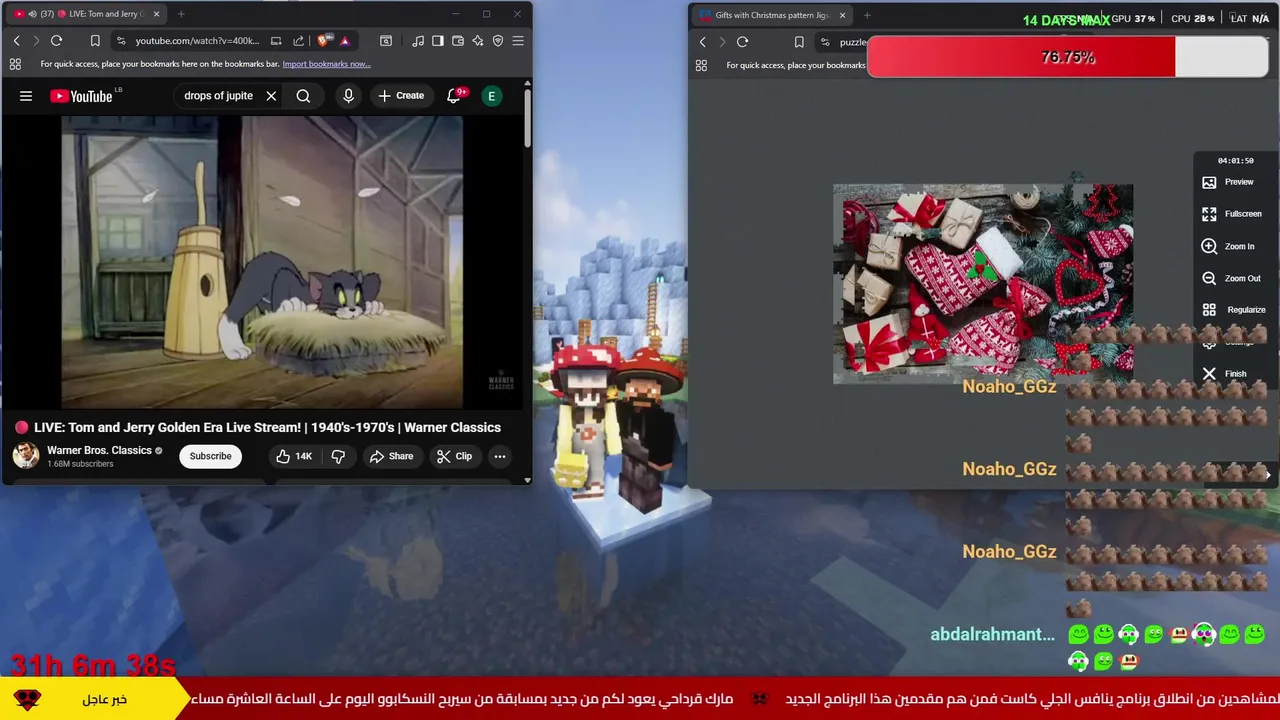The width and height of the screenshot is (1280, 720).
Task: Open the E account avatar menu
Action: (x=491, y=96)
